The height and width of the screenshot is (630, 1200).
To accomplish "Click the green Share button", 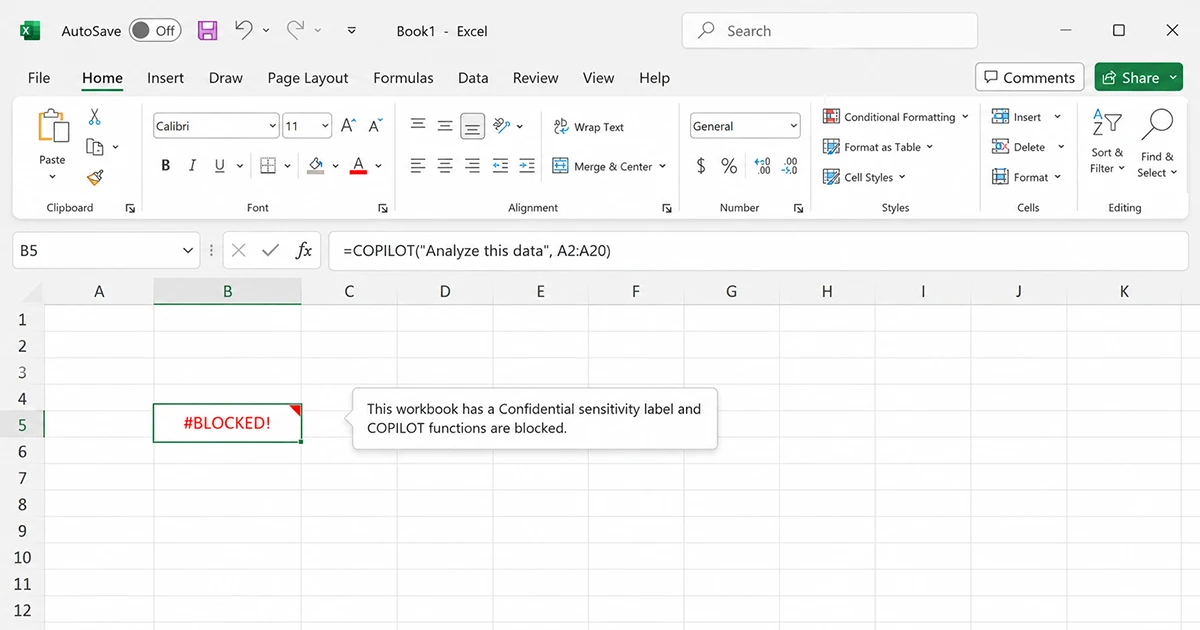I will coord(1139,77).
